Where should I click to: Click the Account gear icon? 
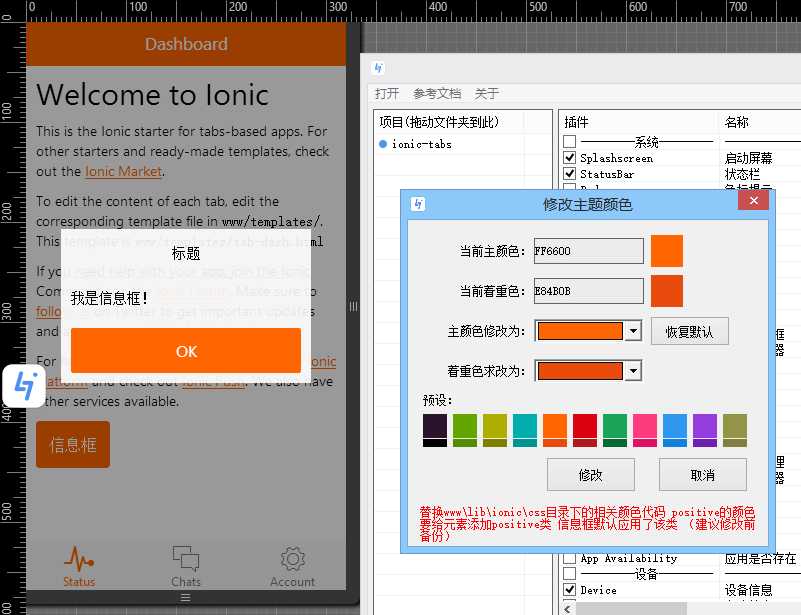(x=292, y=558)
